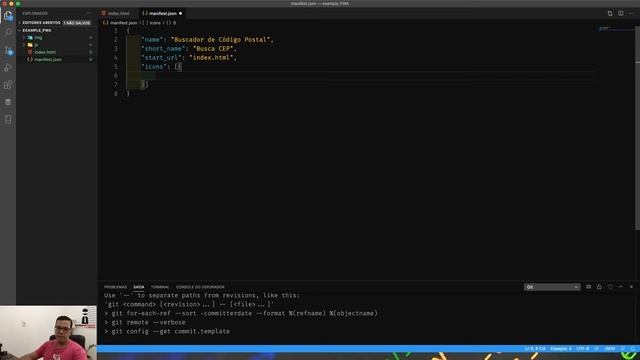Open the editor more-actions ellipsis
The height and width of the screenshot is (360, 640).
pyautogui.click(x=631, y=13)
